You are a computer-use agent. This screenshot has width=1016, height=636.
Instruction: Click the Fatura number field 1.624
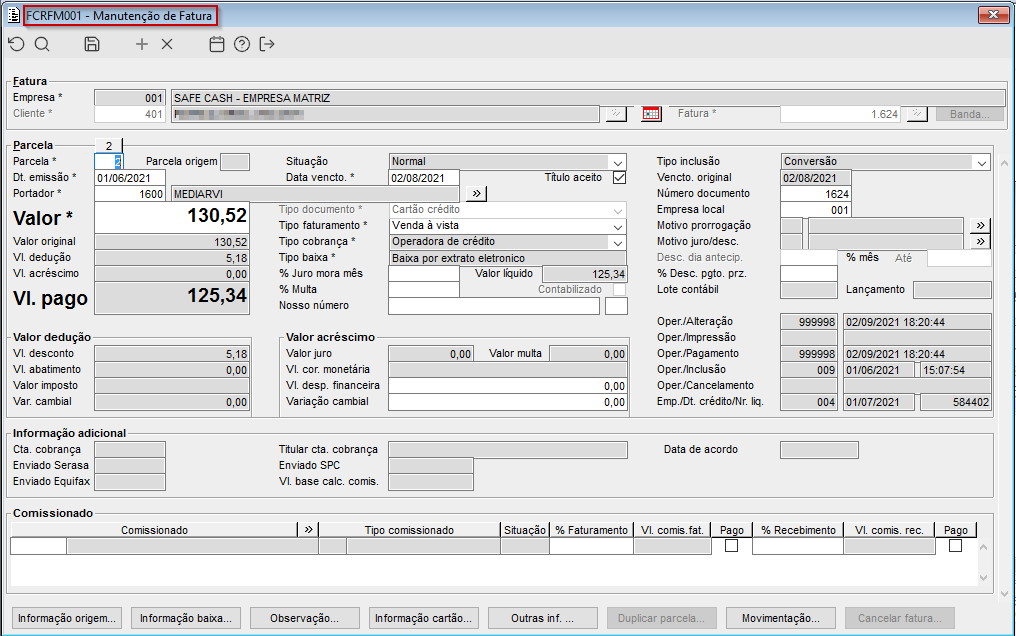[x=840, y=114]
